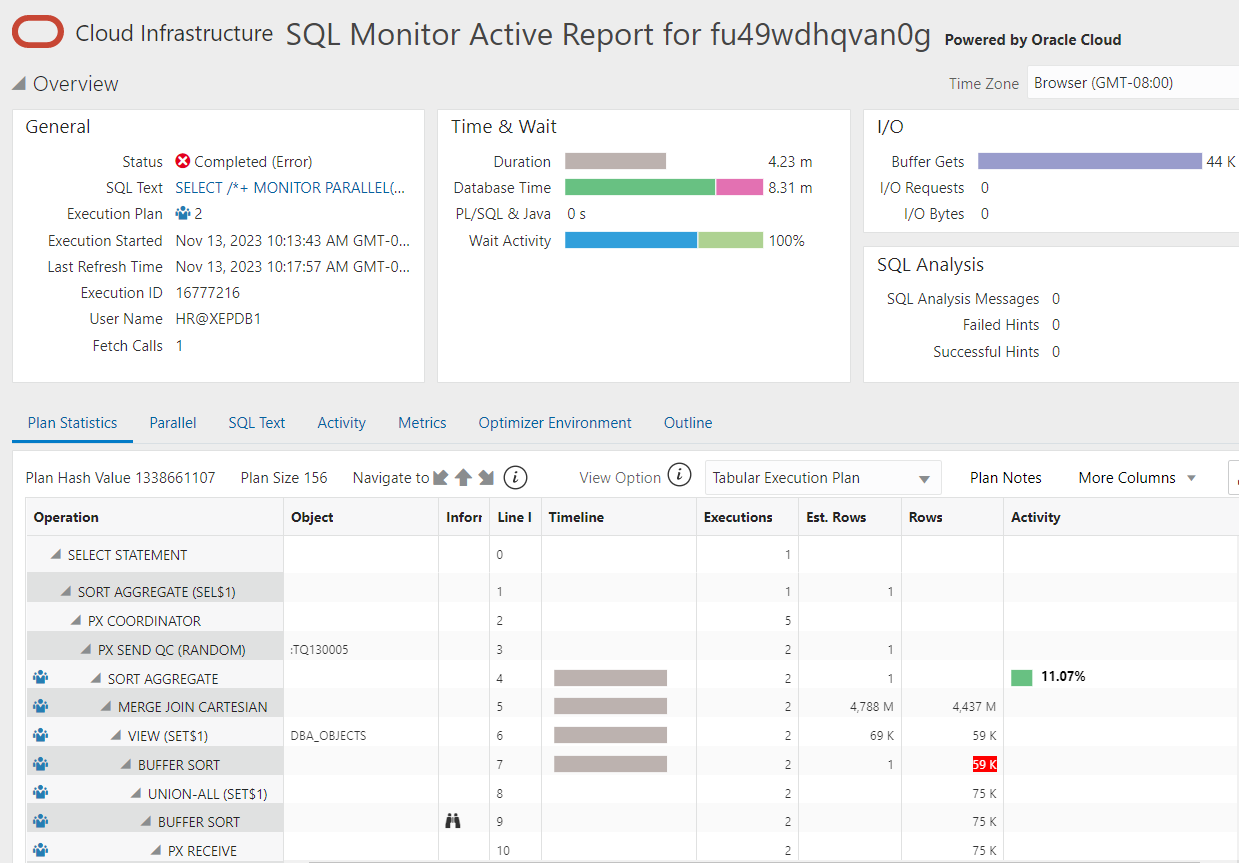Click the pink Database Time bar segment

[x=739, y=187]
